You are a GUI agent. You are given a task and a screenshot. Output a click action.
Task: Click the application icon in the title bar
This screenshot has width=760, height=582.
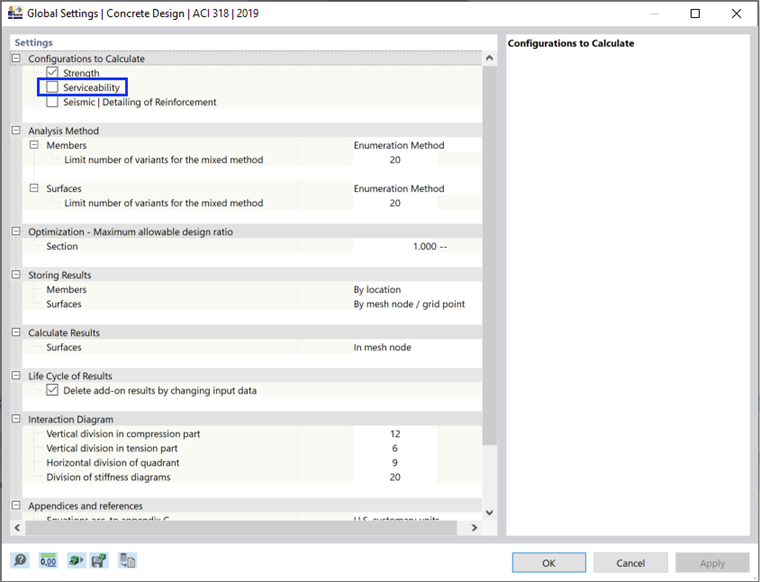click(15, 13)
